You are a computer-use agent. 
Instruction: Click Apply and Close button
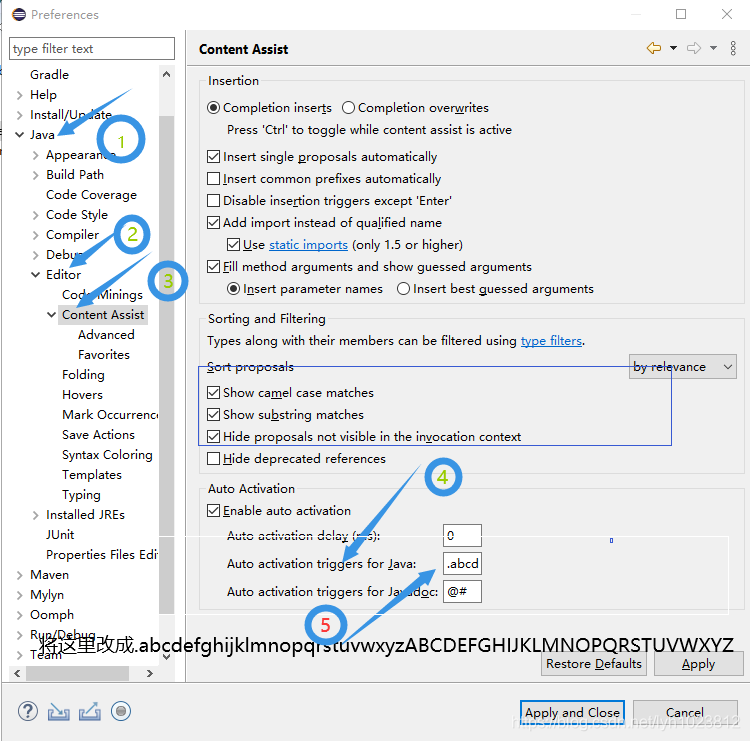[572, 713]
